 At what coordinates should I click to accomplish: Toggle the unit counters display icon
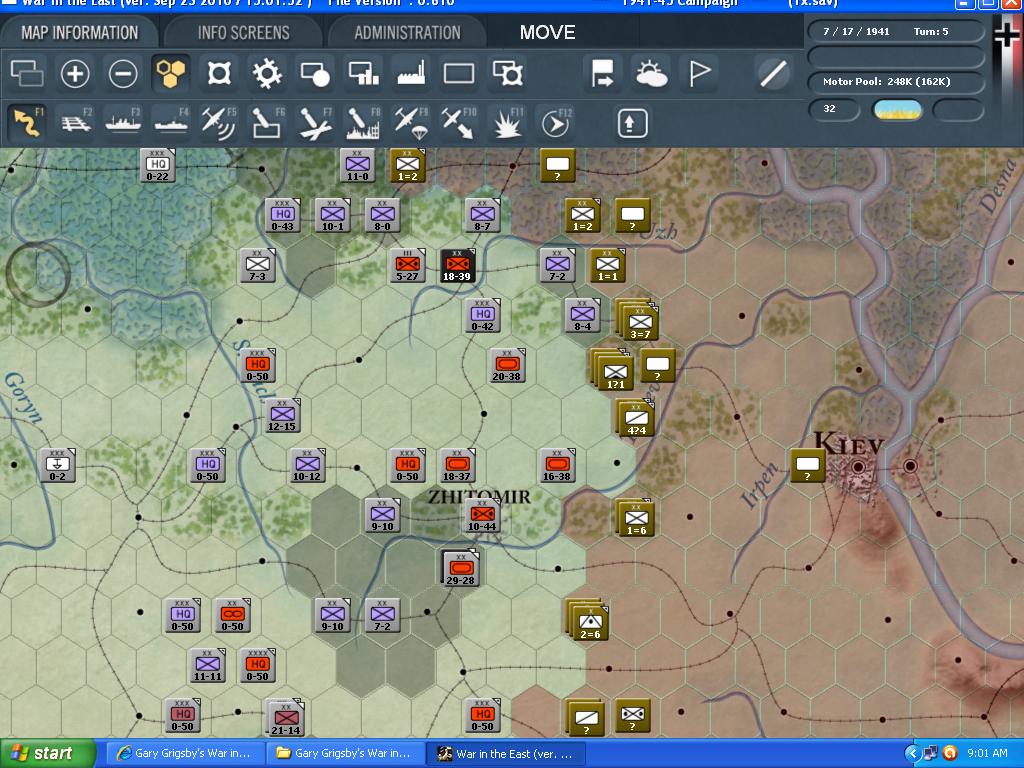coord(27,73)
